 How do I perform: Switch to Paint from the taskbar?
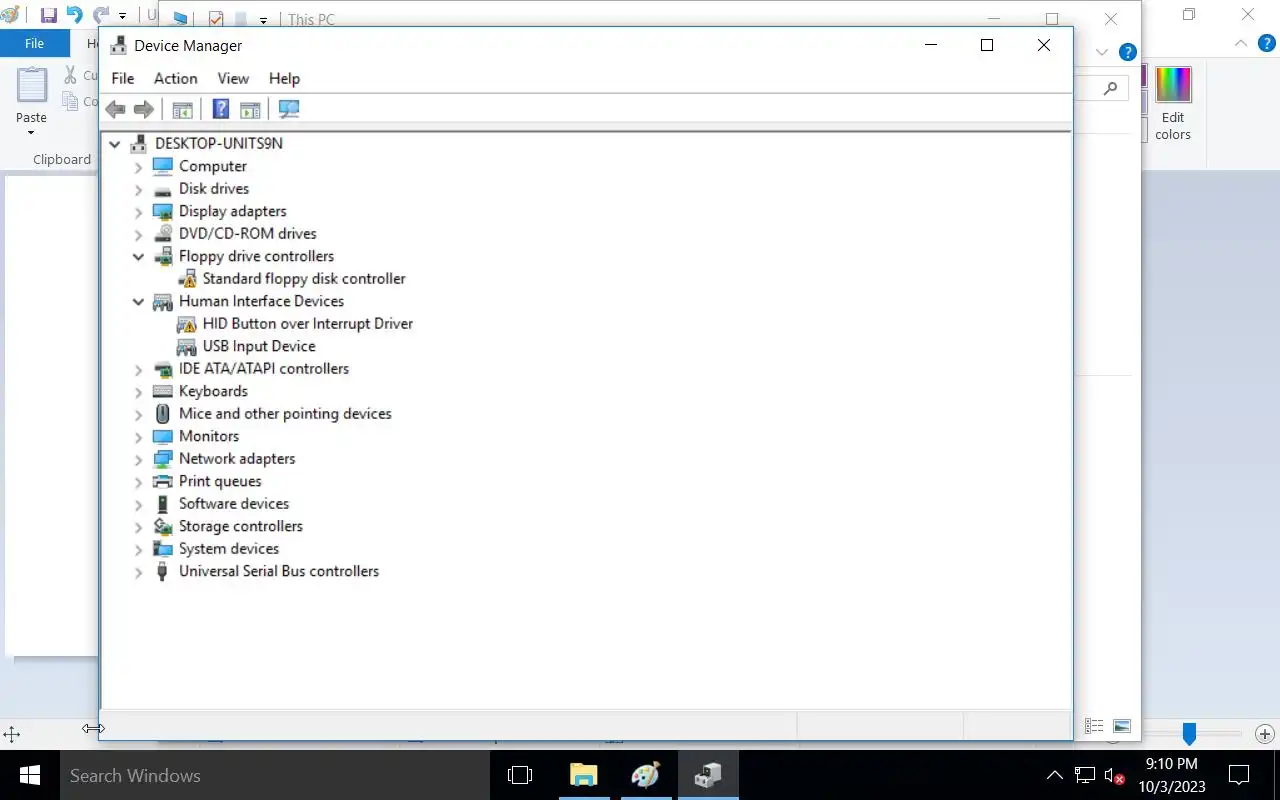click(x=646, y=775)
